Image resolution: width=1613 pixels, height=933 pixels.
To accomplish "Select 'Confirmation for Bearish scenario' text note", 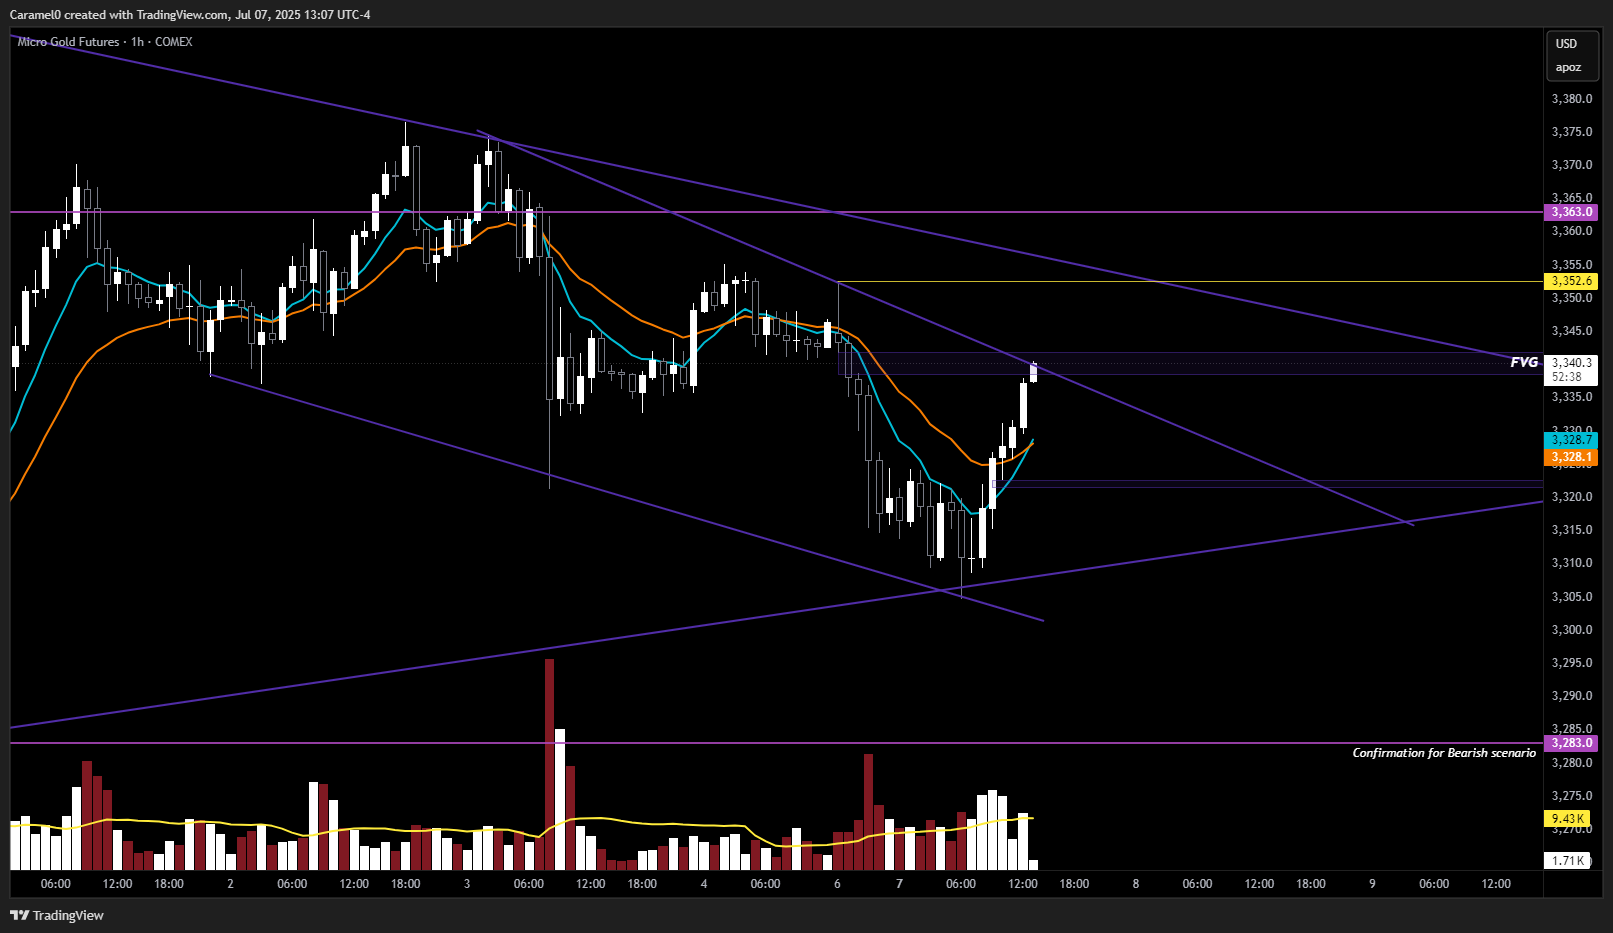I will [1444, 753].
